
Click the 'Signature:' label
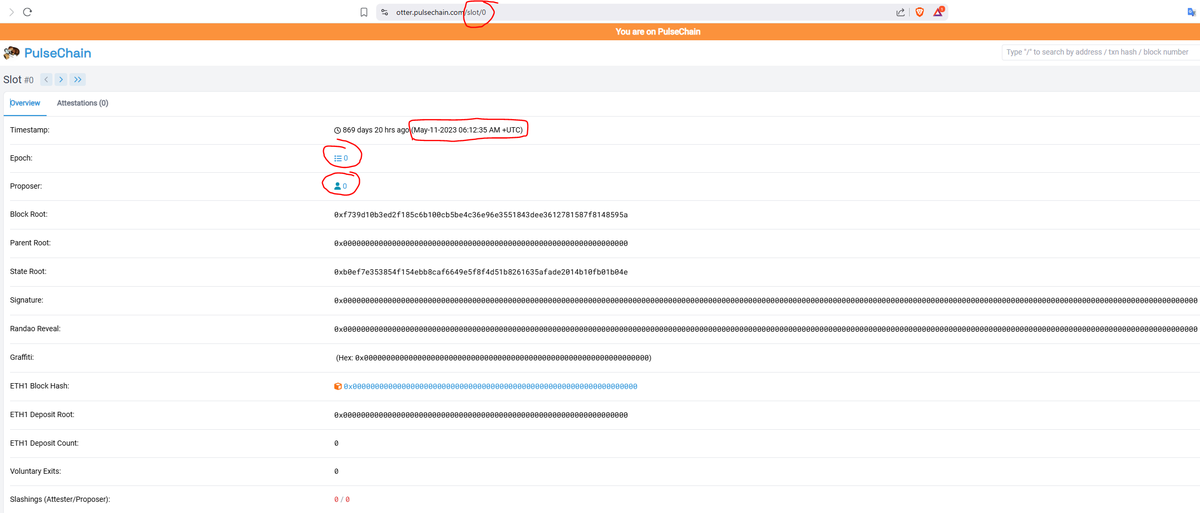click(x=26, y=300)
